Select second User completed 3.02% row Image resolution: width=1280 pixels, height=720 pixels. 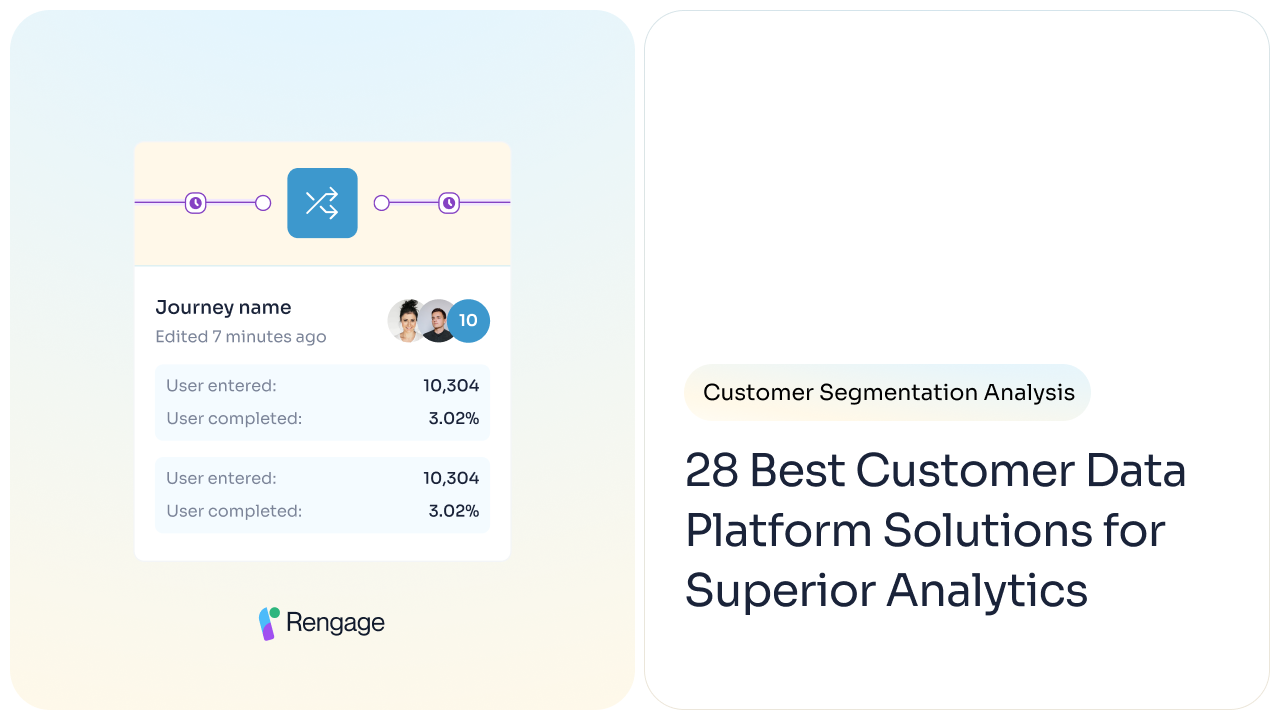(322, 511)
